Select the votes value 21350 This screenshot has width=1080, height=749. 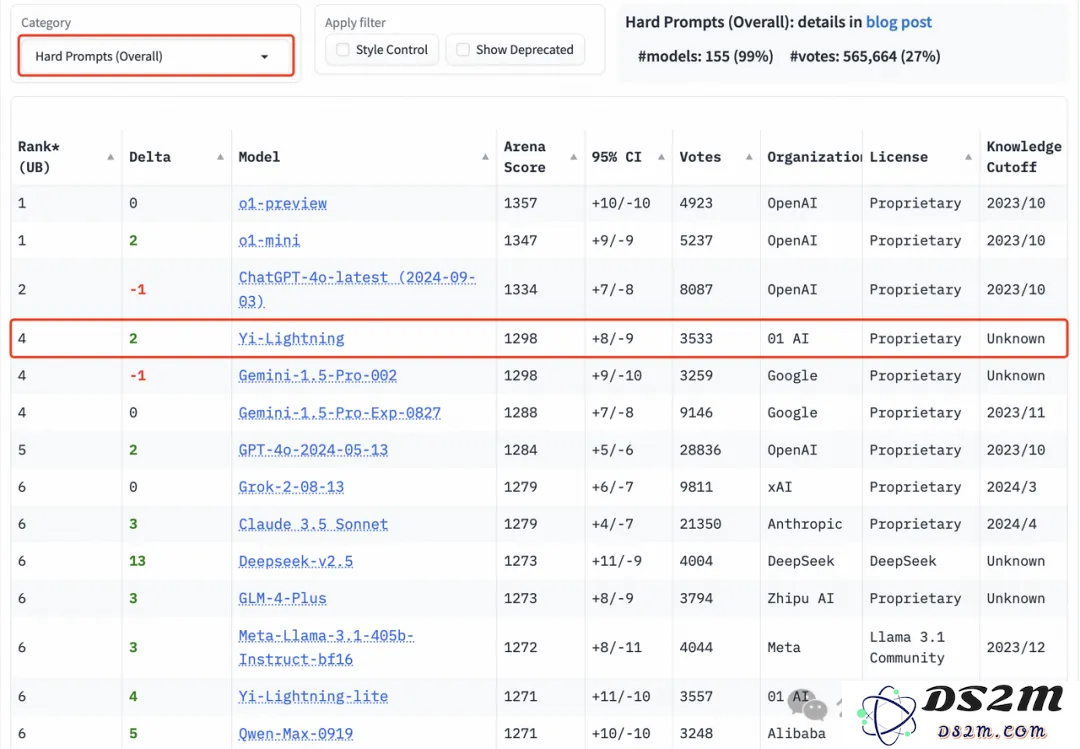pyautogui.click(x=700, y=524)
